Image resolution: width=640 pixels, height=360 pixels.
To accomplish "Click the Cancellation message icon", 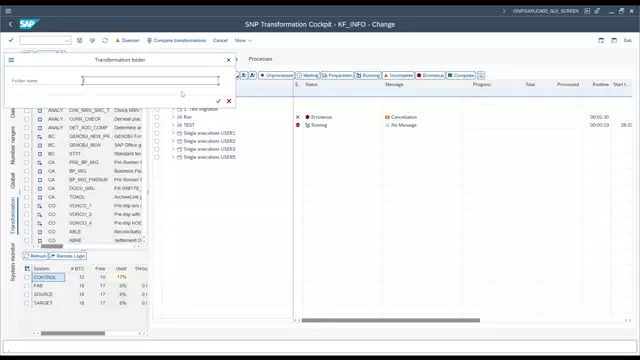I will (x=387, y=117).
